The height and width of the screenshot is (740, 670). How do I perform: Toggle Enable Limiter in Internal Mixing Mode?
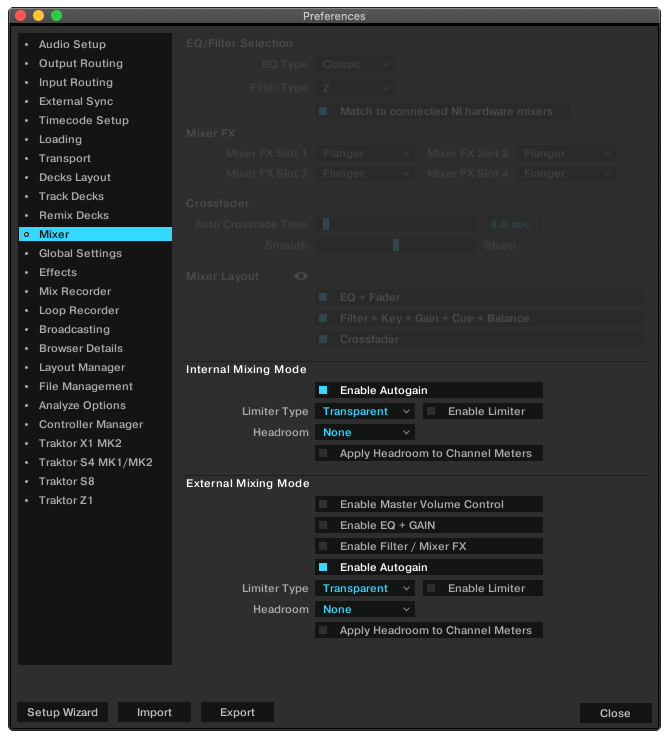(x=431, y=411)
